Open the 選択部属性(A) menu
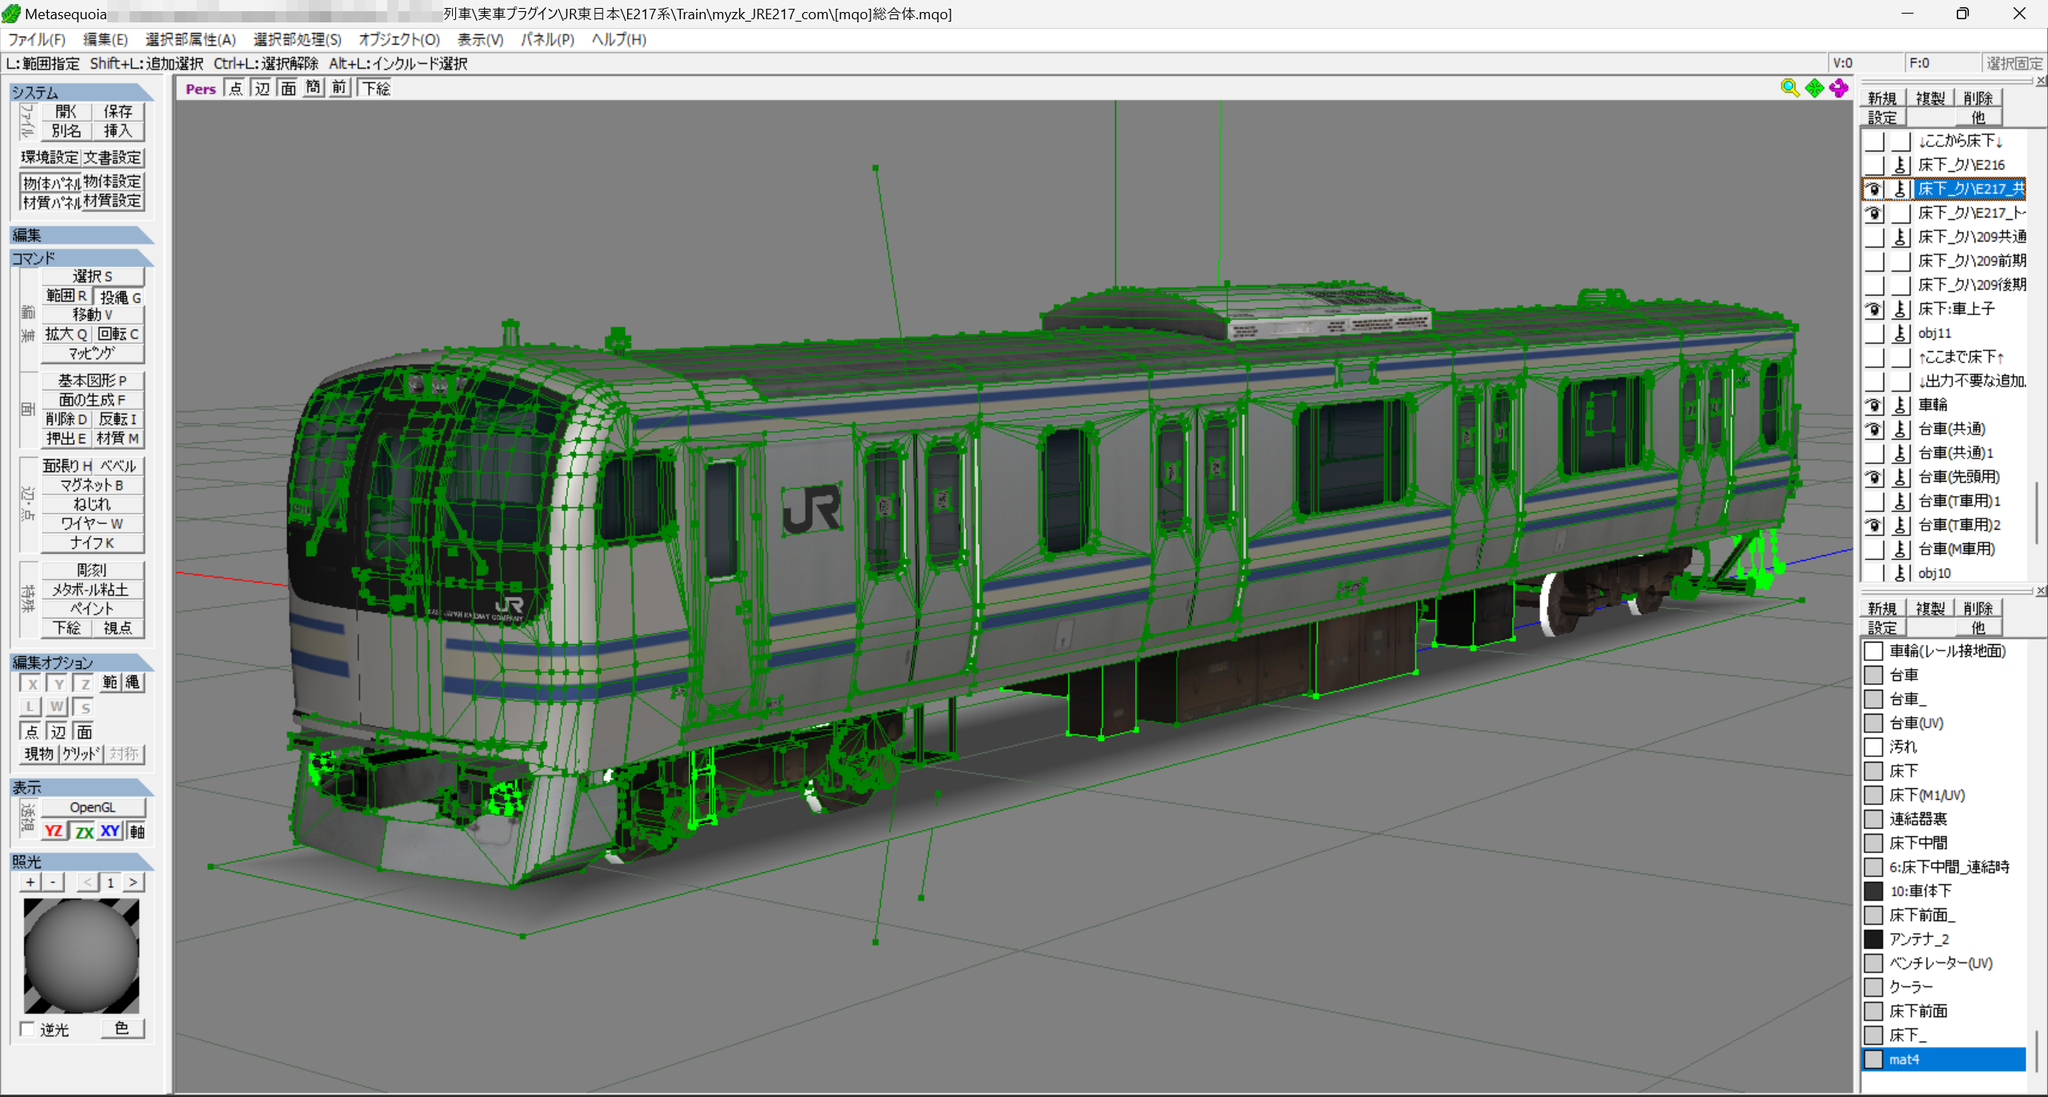This screenshot has height=1097, width=2048. [x=190, y=39]
